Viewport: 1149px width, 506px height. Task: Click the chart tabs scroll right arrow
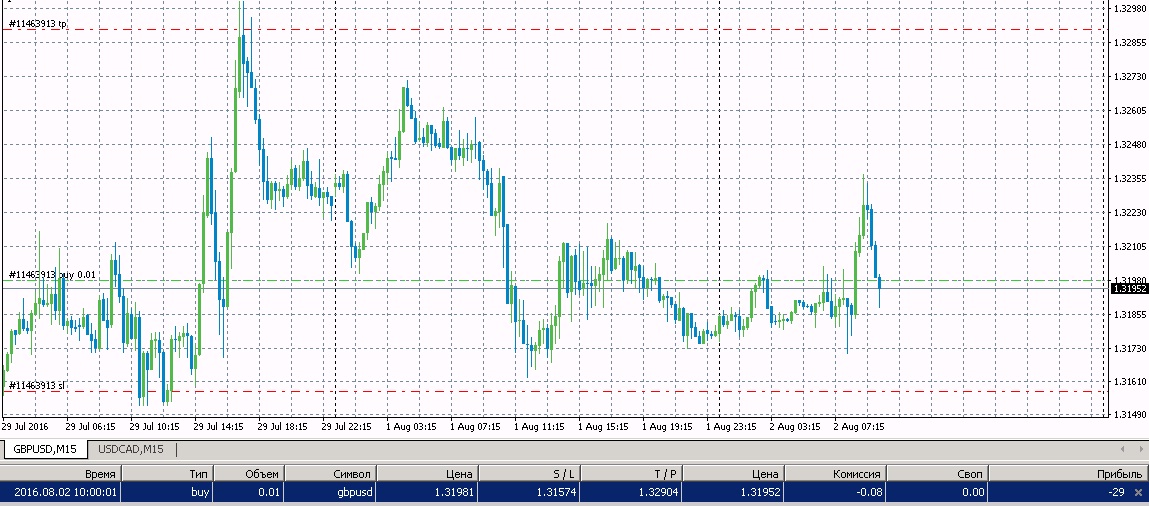[x=1140, y=449]
